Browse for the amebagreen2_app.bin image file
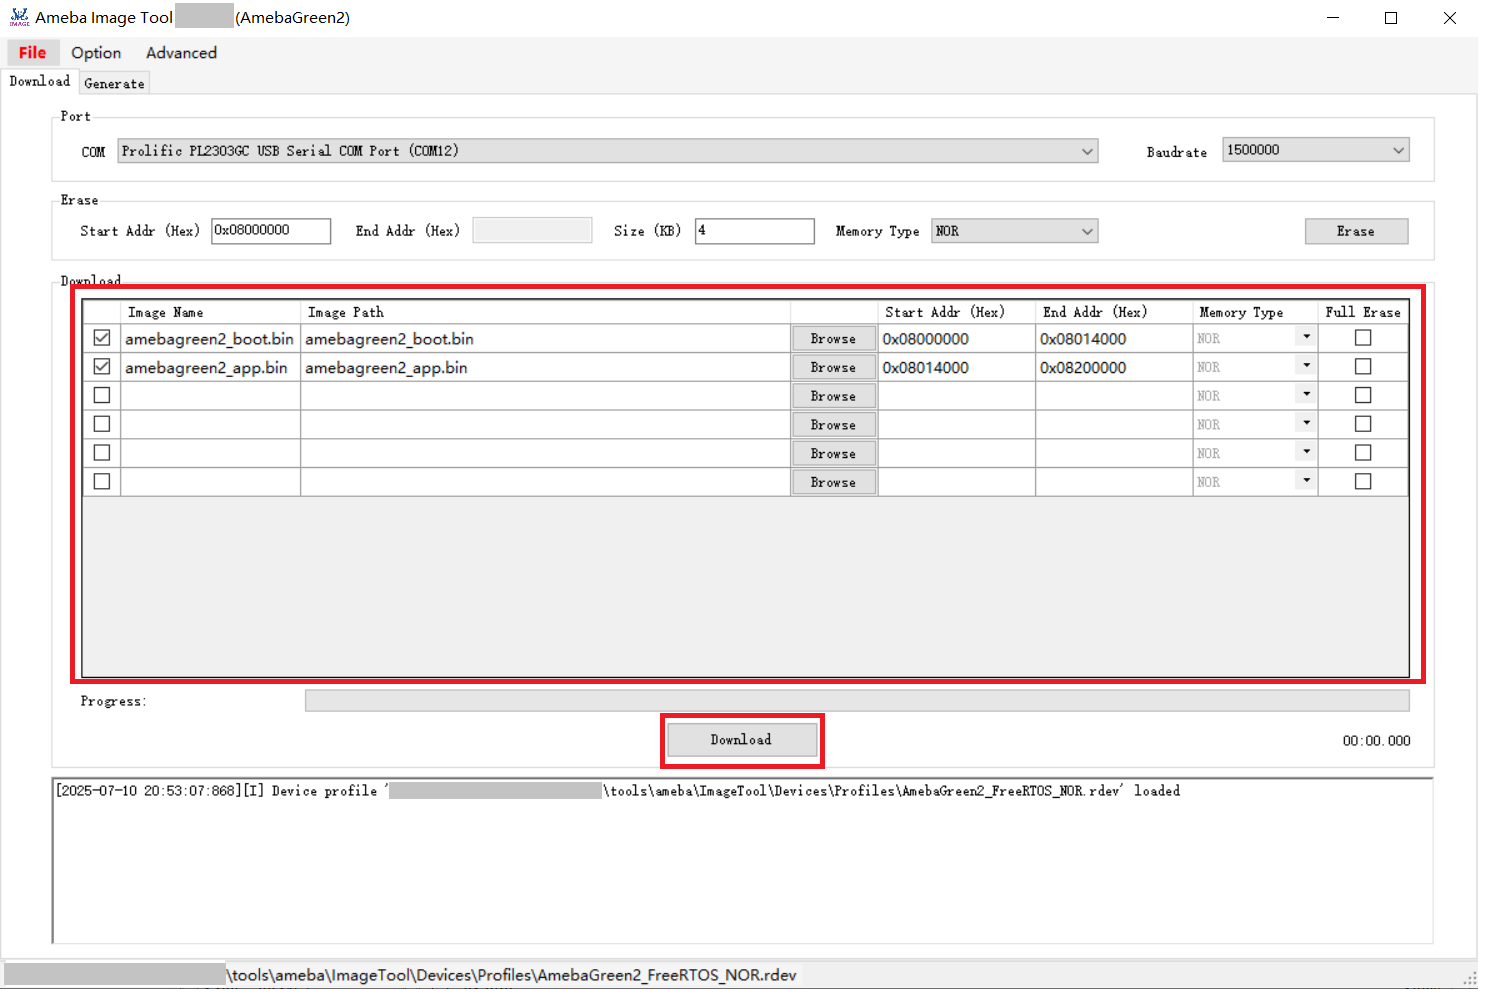The width and height of the screenshot is (1489, 994). (833, 368)
